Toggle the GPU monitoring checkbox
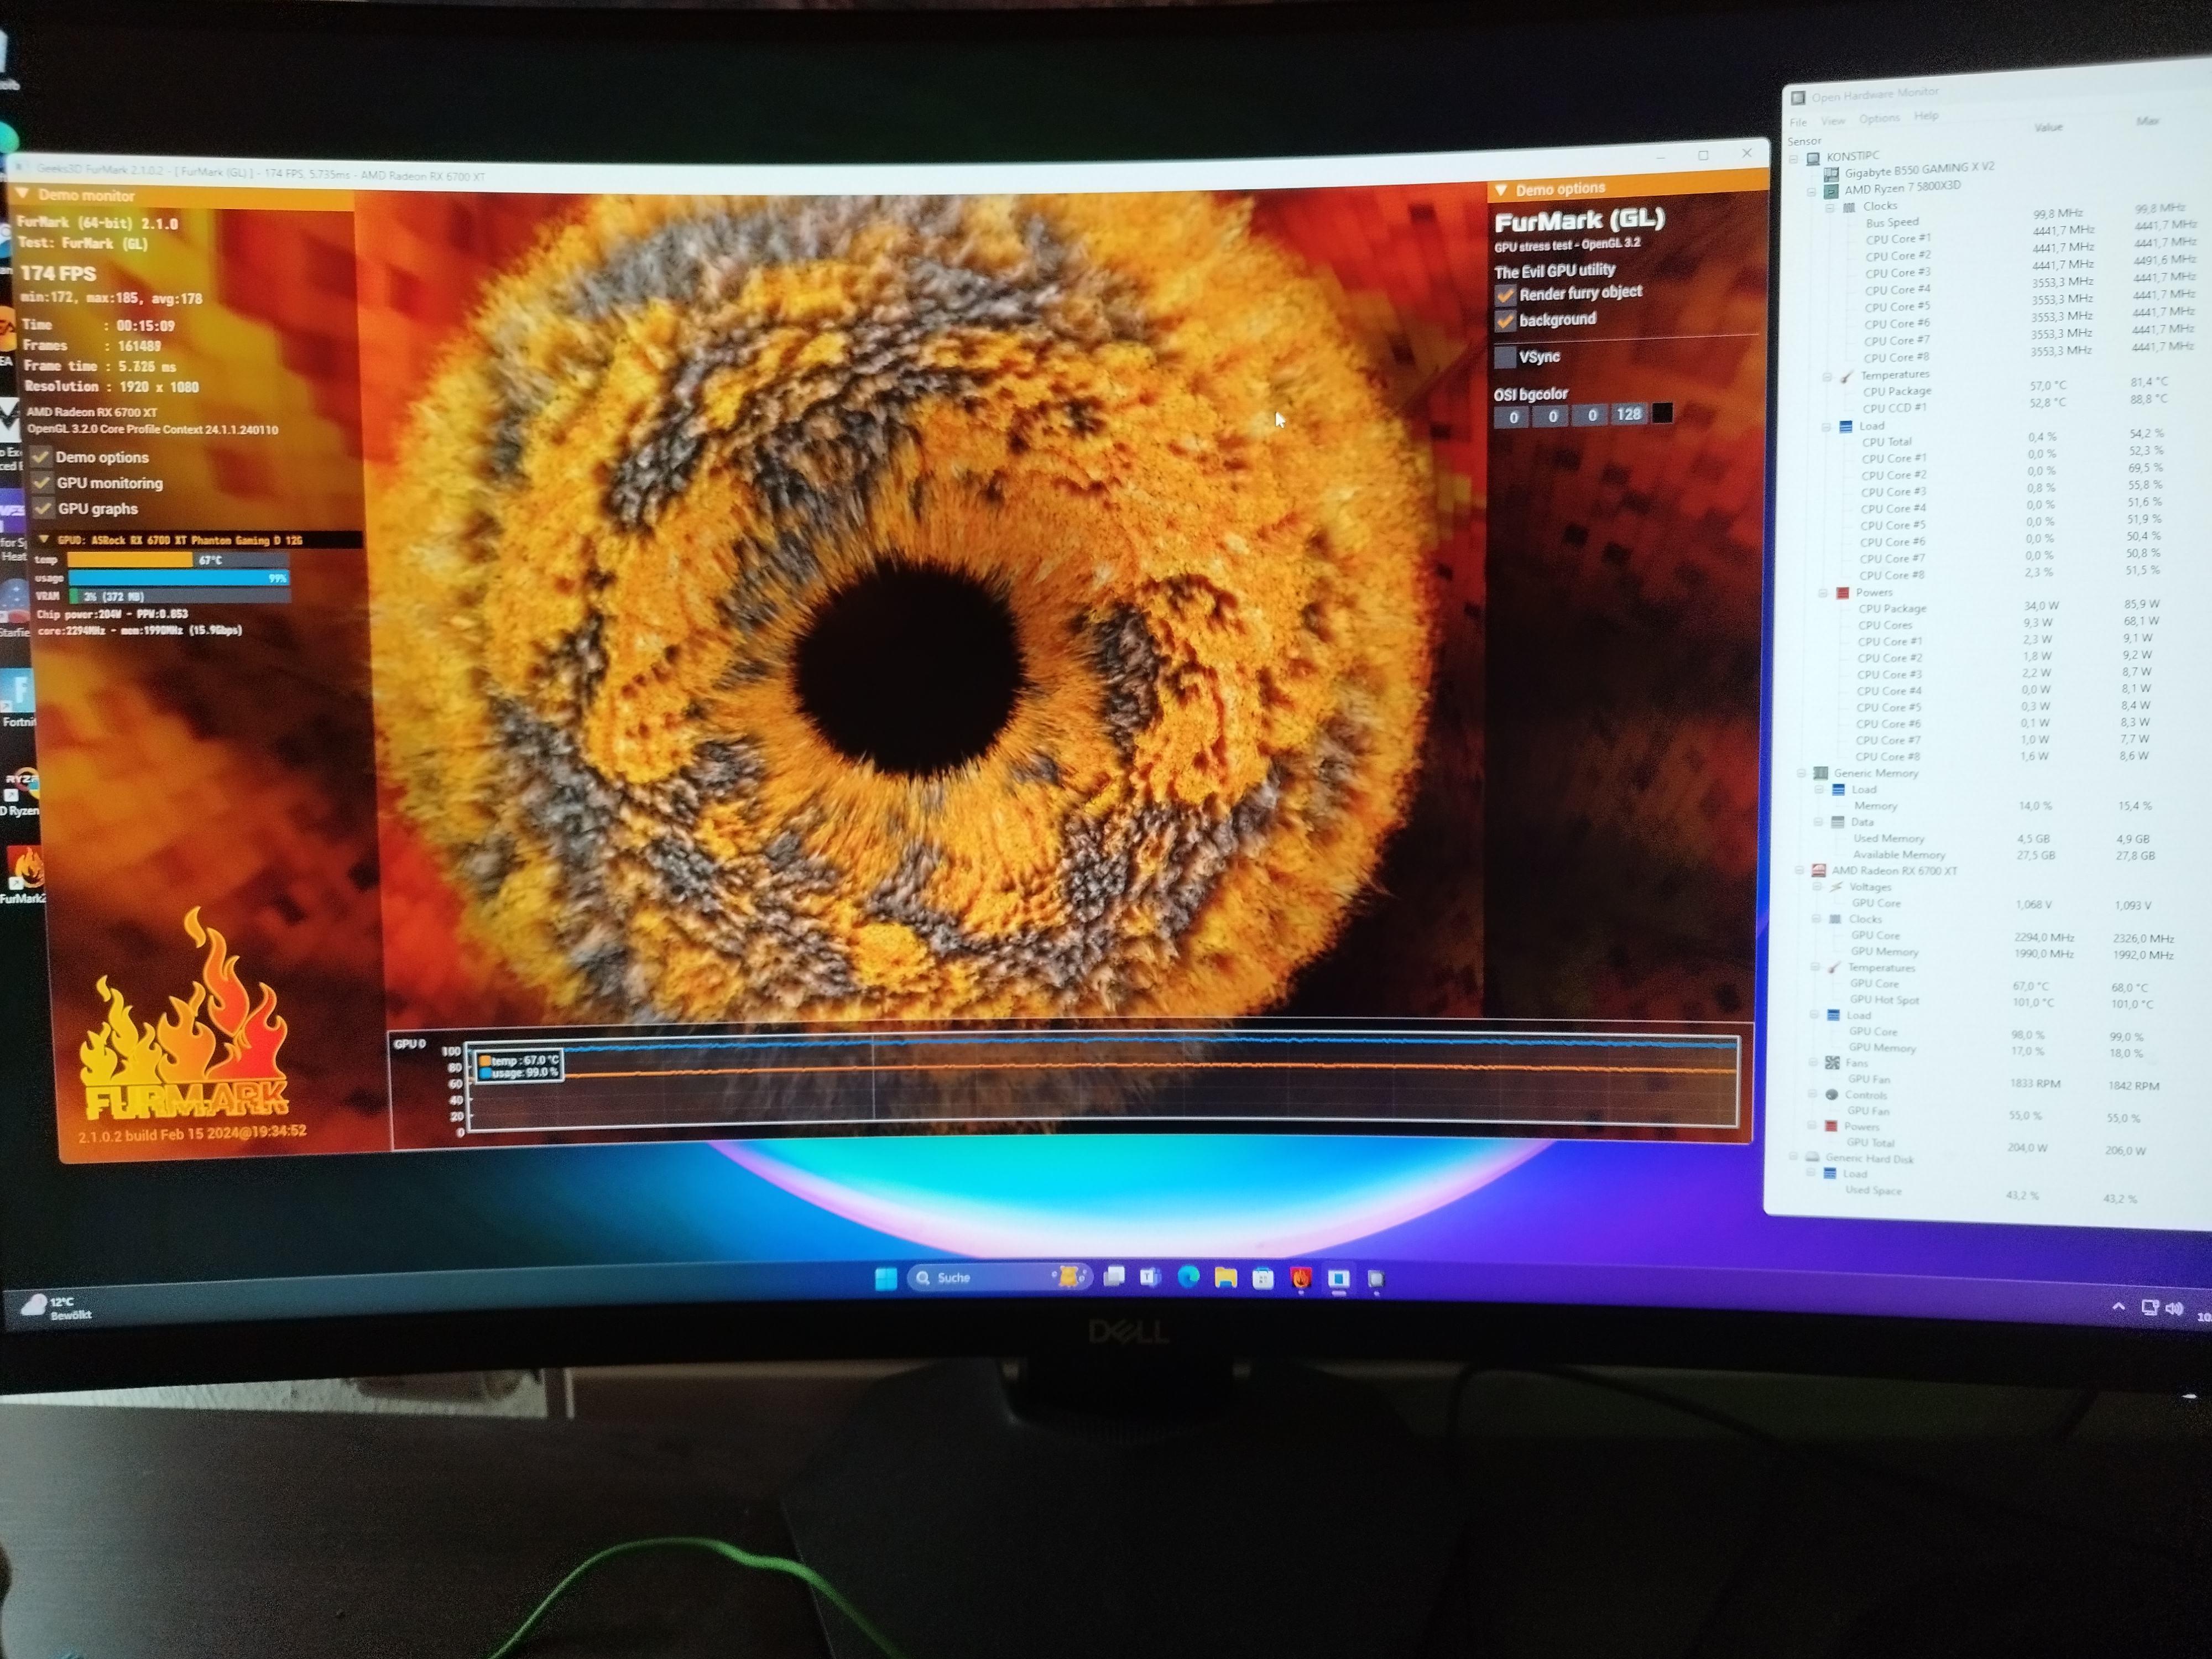This screenshot has height=1659, width=2212. [42, 483]
